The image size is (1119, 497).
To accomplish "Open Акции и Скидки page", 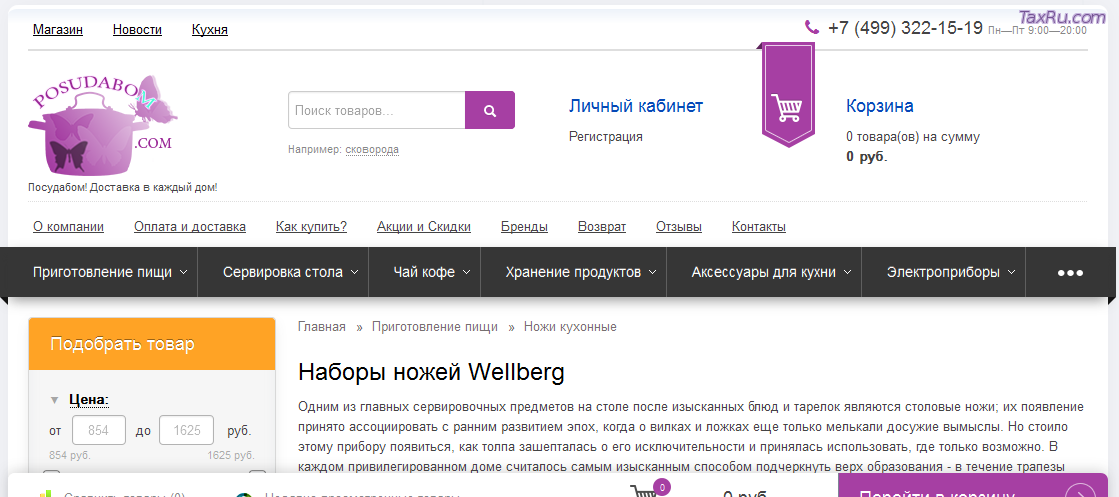I will 424,226.
